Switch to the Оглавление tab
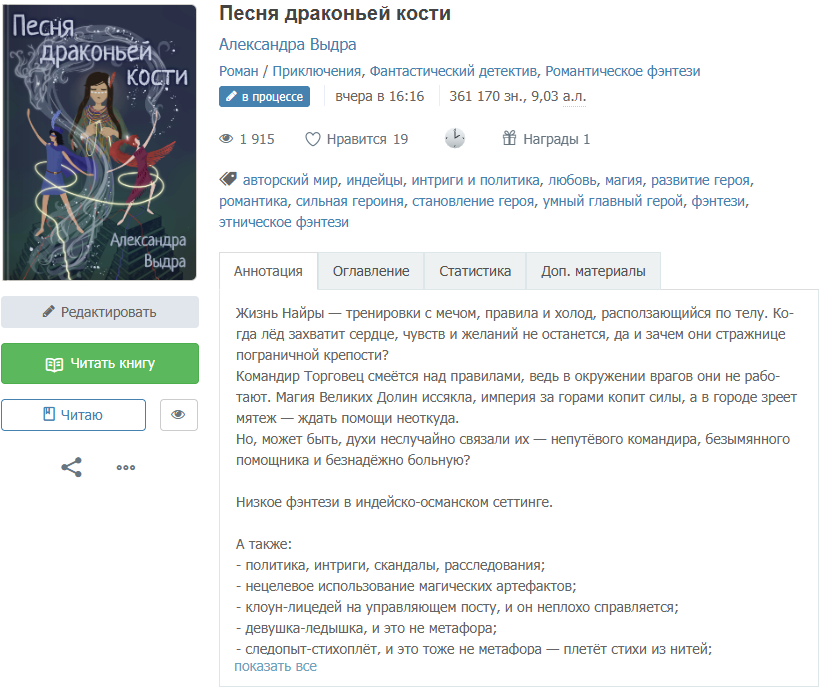 click(371, 271)
